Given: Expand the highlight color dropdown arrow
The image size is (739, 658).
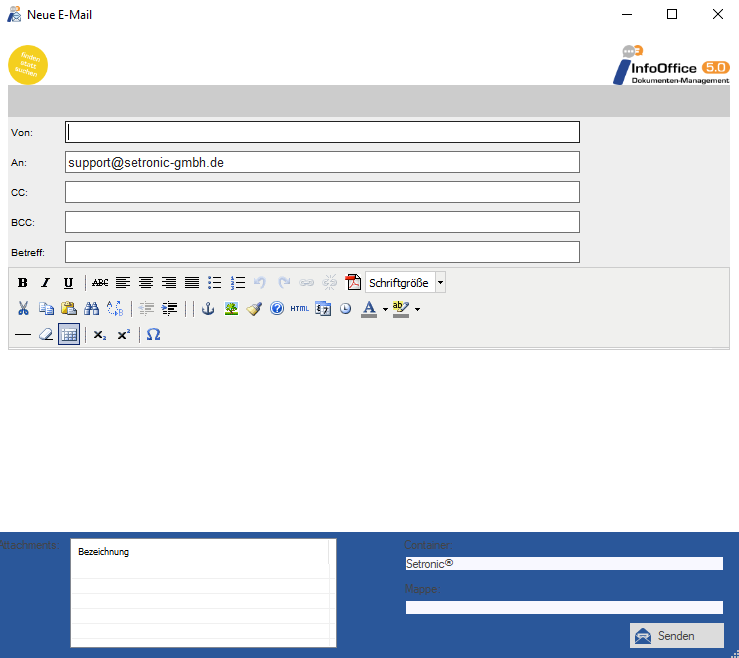Looking at the screenshot, I should [x=417, y=310].
